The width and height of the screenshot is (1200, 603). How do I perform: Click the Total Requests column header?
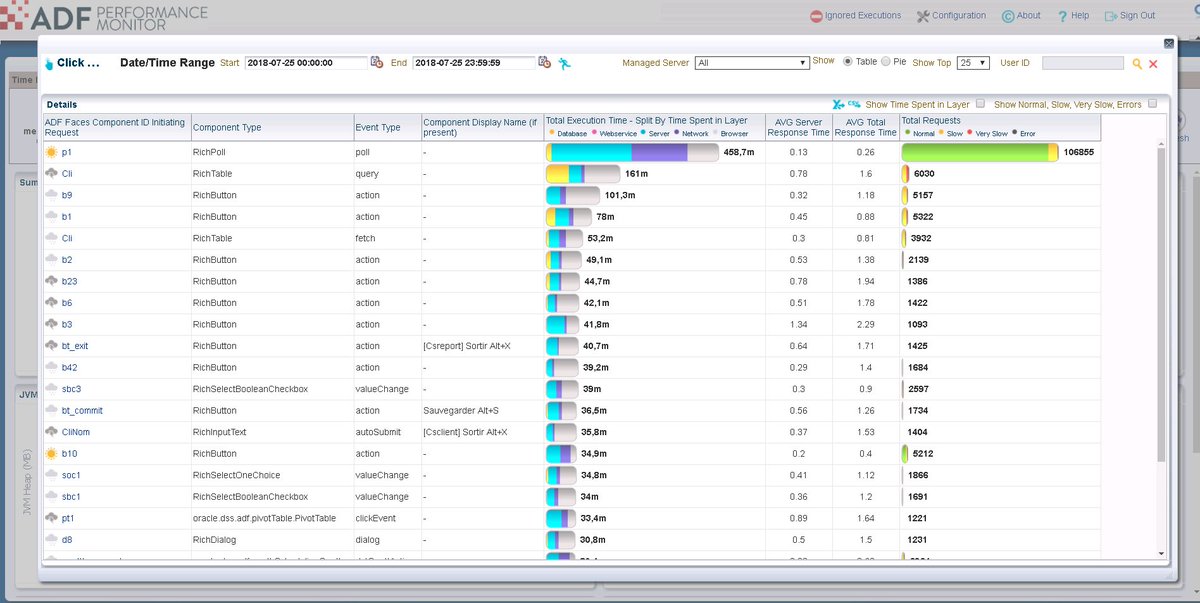[1000, 127]
